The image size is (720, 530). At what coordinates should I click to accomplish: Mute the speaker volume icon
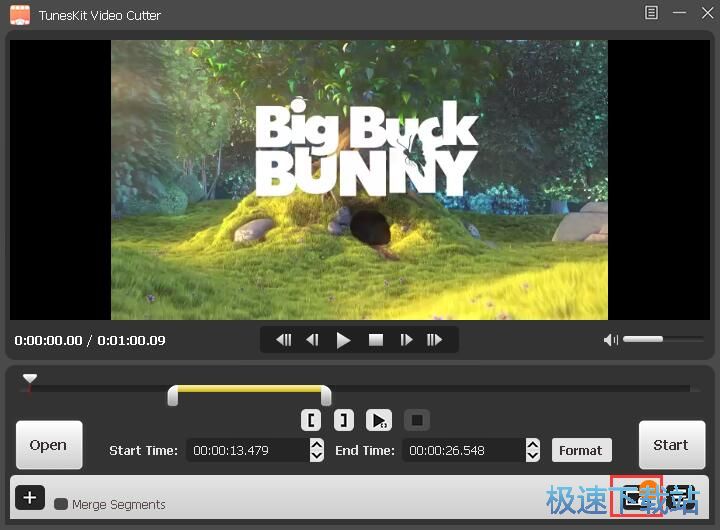pyautogui.click(x=611, y=340)
